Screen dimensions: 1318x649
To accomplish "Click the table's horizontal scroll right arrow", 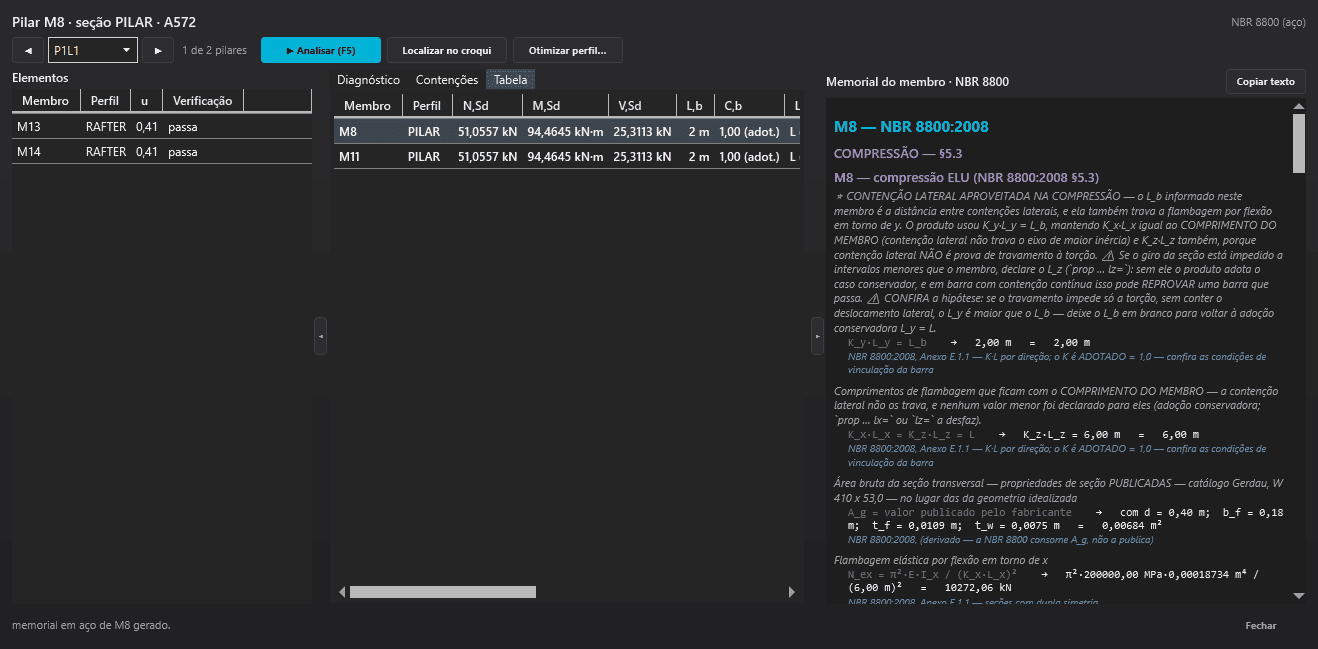I will (x=793, y=592).
